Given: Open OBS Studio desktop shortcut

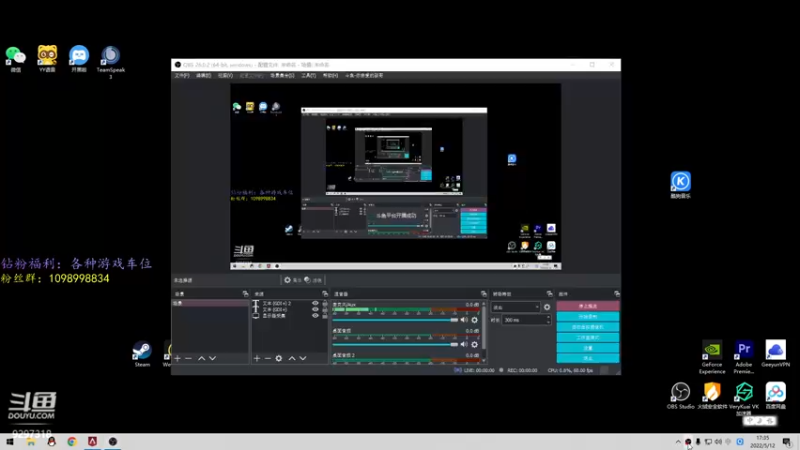Looking at the screenshot, I should coord(680,395).
